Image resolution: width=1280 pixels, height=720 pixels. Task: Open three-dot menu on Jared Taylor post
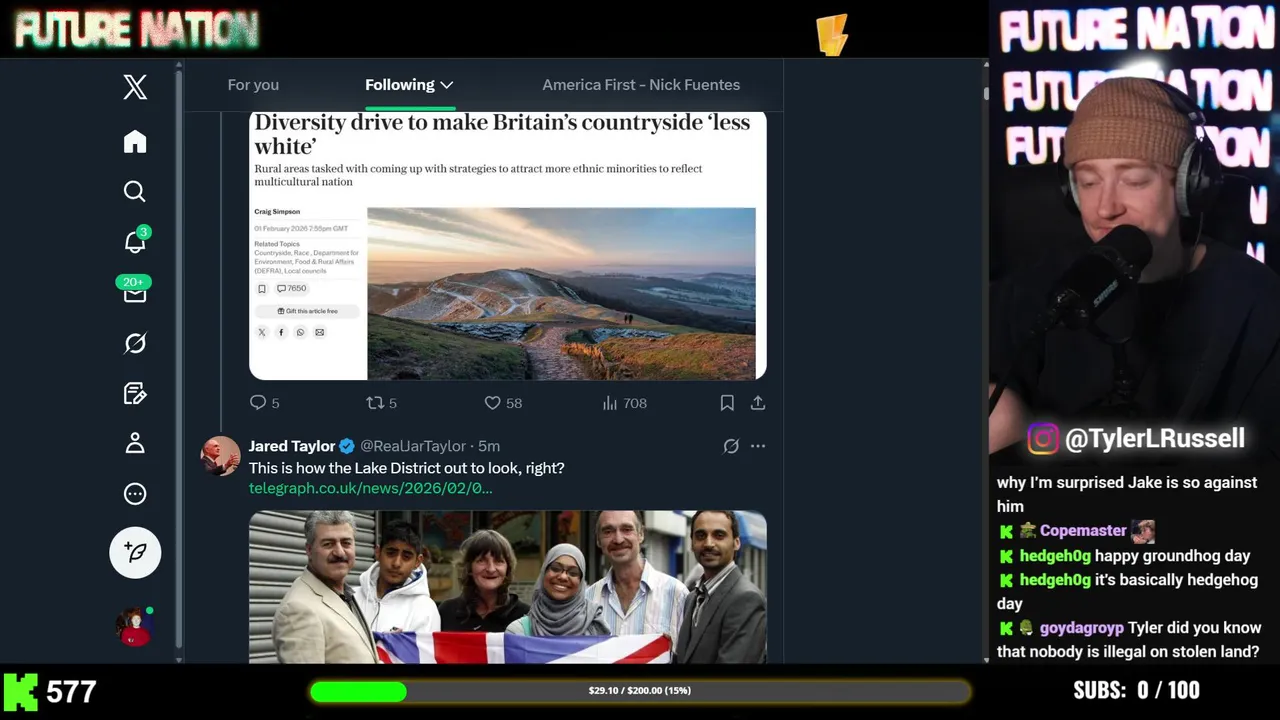758,446
